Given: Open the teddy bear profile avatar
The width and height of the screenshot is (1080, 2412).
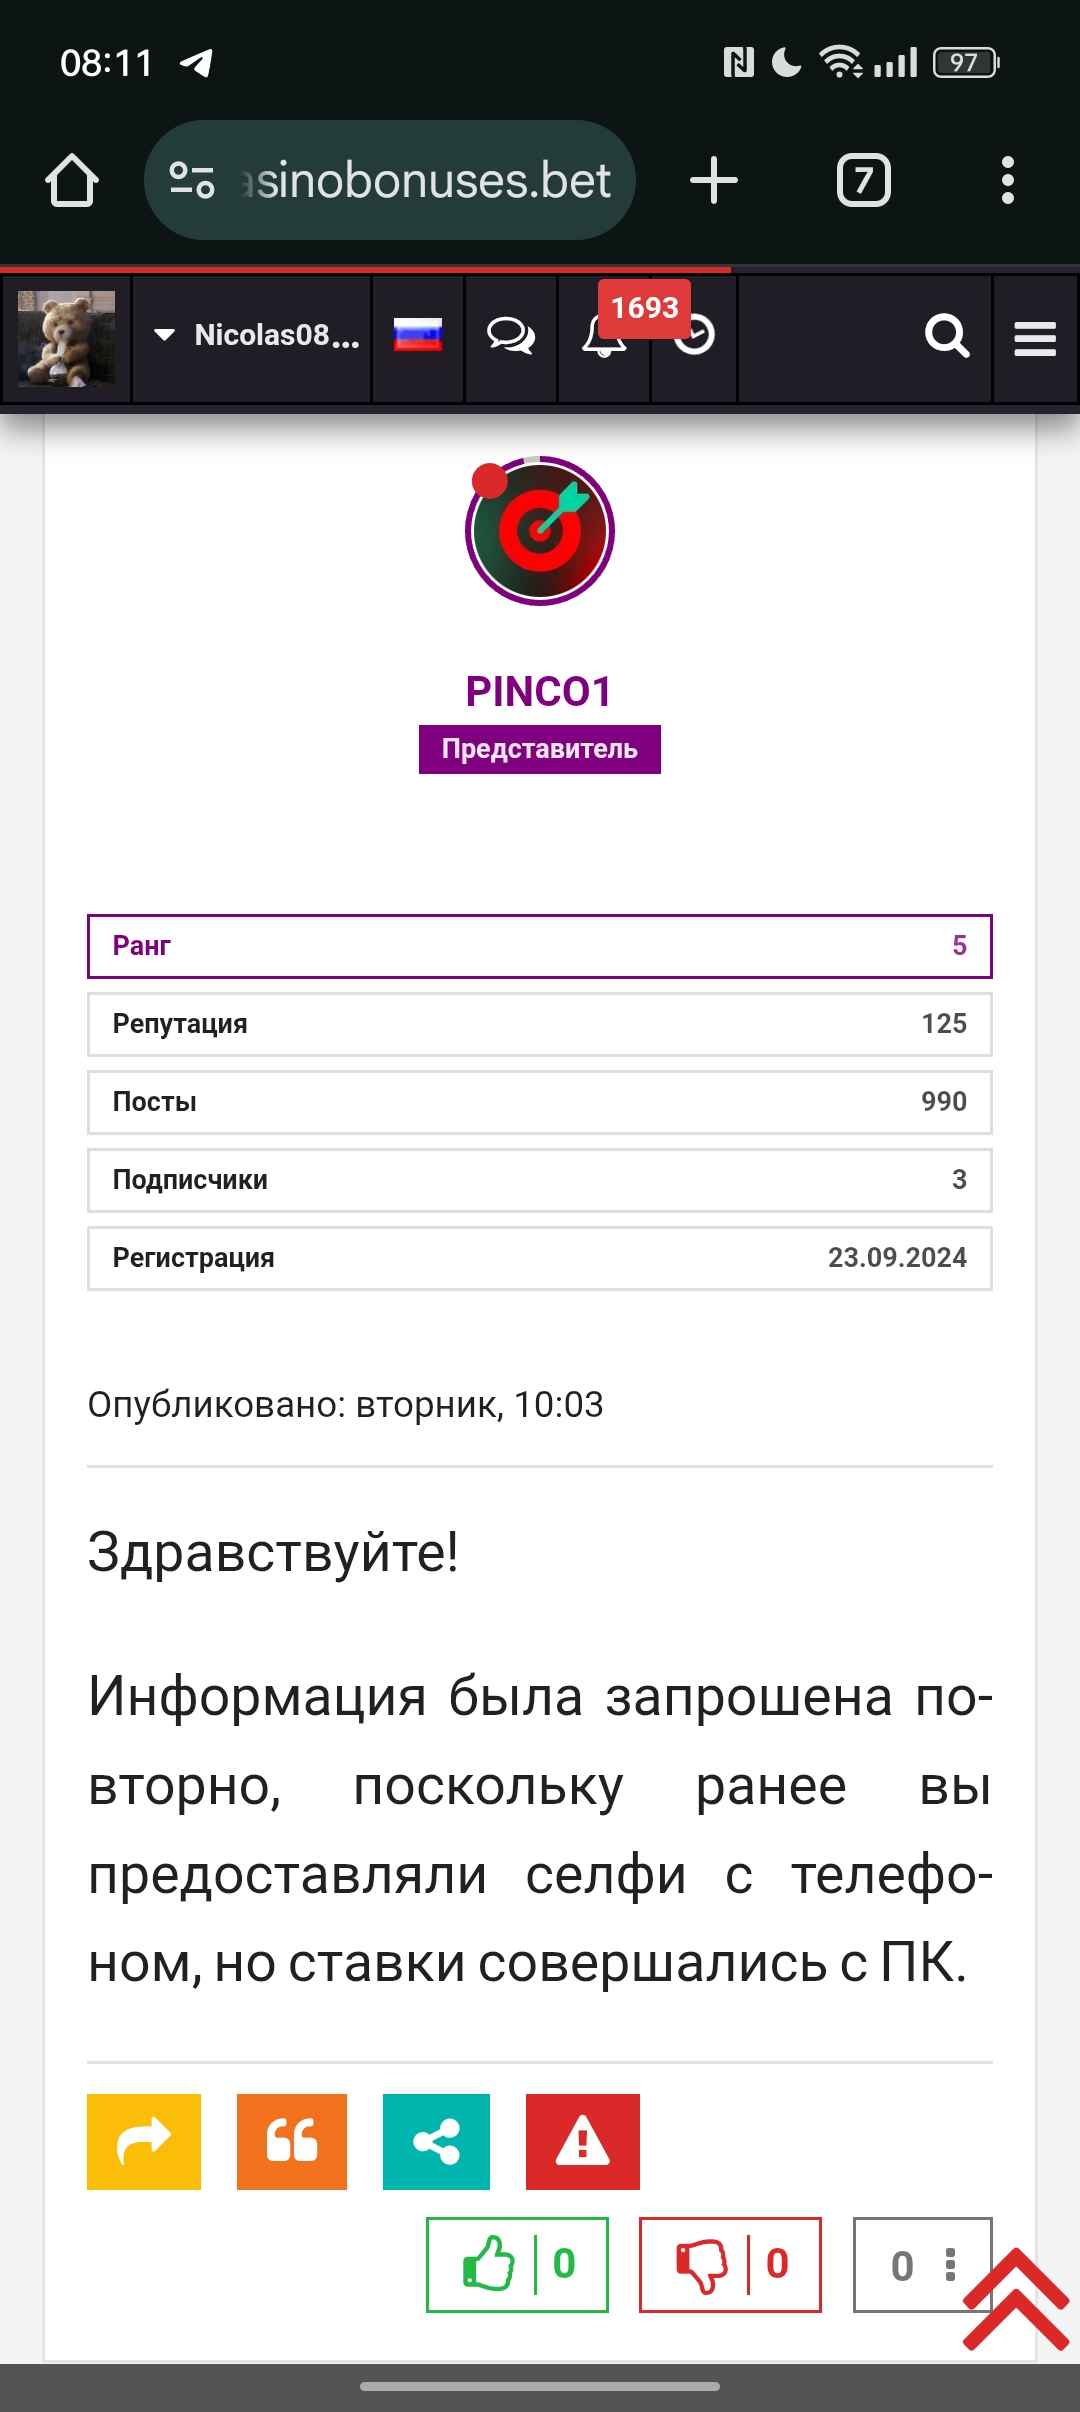Looking at the screenshot, I should [x=67, y=338].
